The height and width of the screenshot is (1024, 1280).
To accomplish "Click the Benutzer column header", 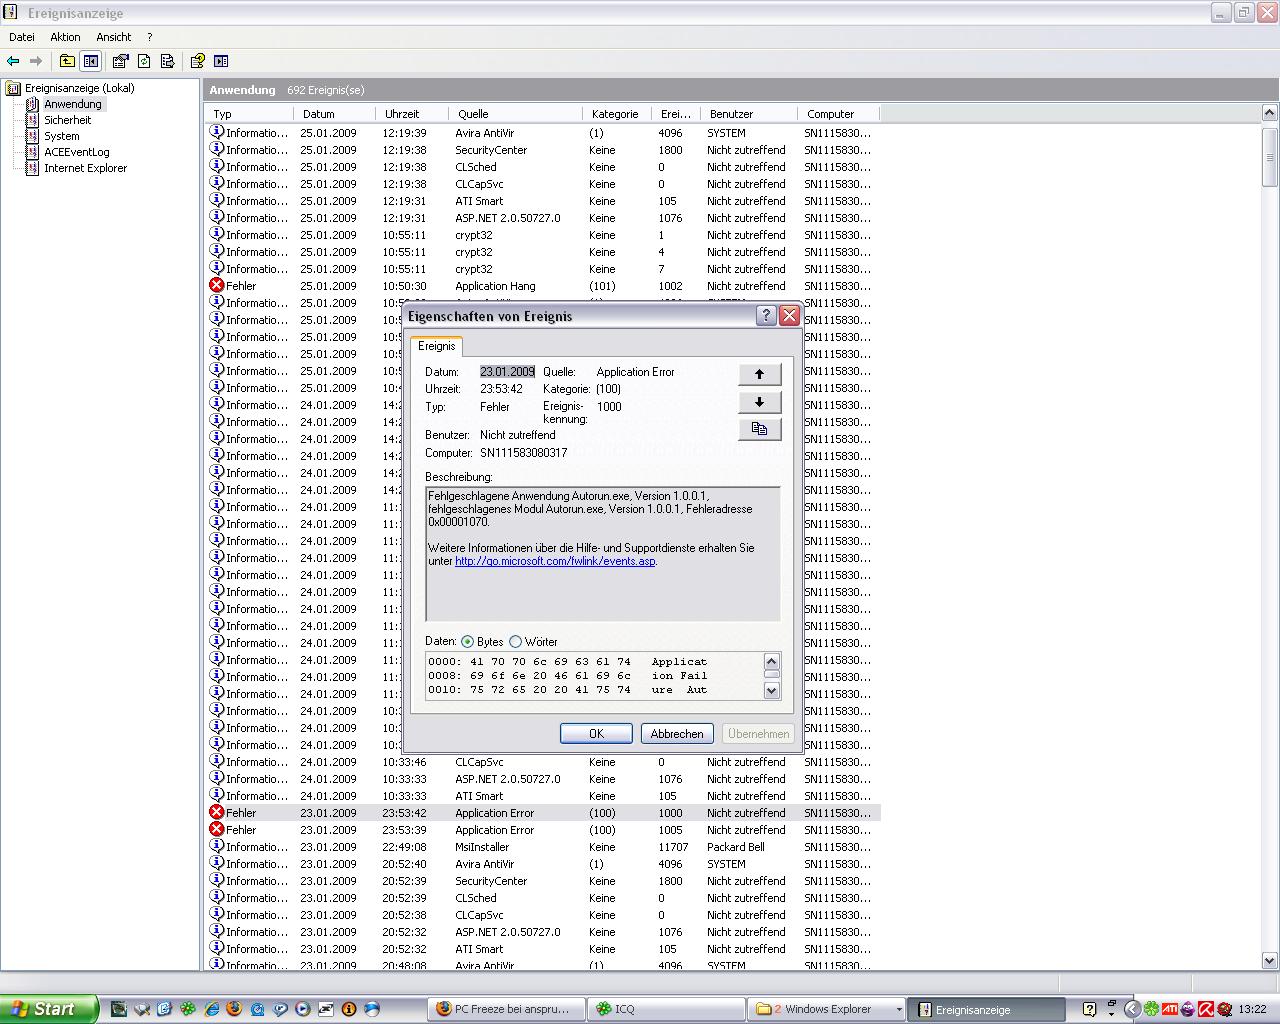I will pos(748,114).
